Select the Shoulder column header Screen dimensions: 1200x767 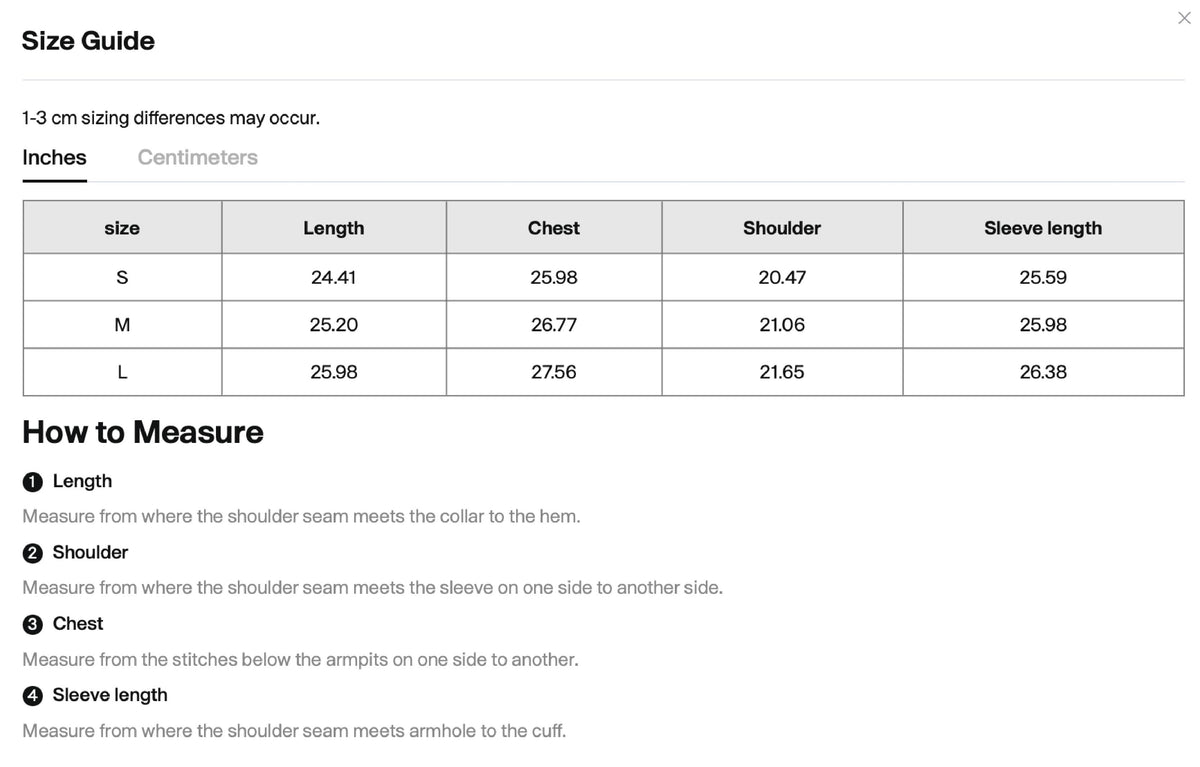pos(782,228)
